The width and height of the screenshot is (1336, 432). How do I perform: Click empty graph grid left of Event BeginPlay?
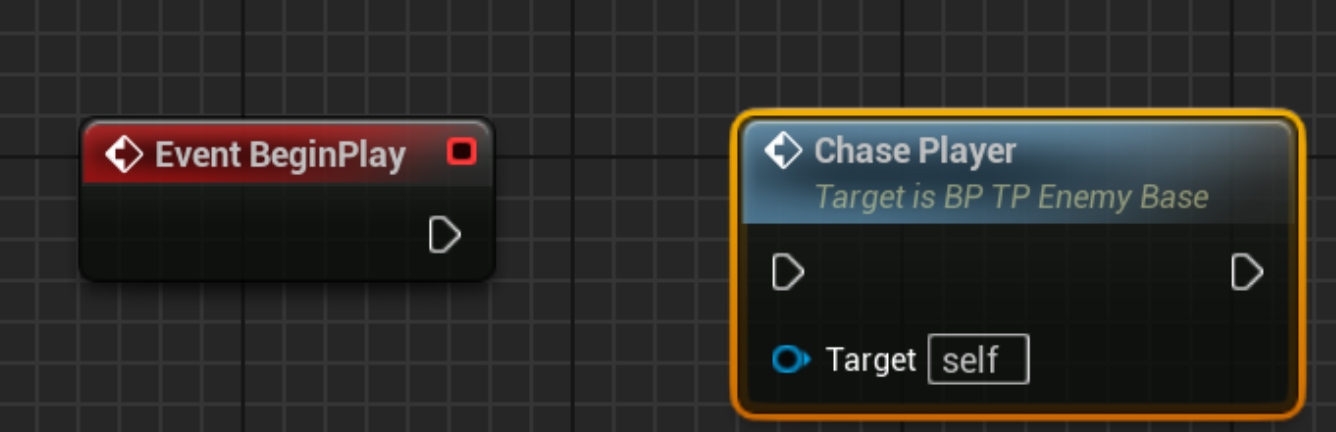click(x=40, y=200)
